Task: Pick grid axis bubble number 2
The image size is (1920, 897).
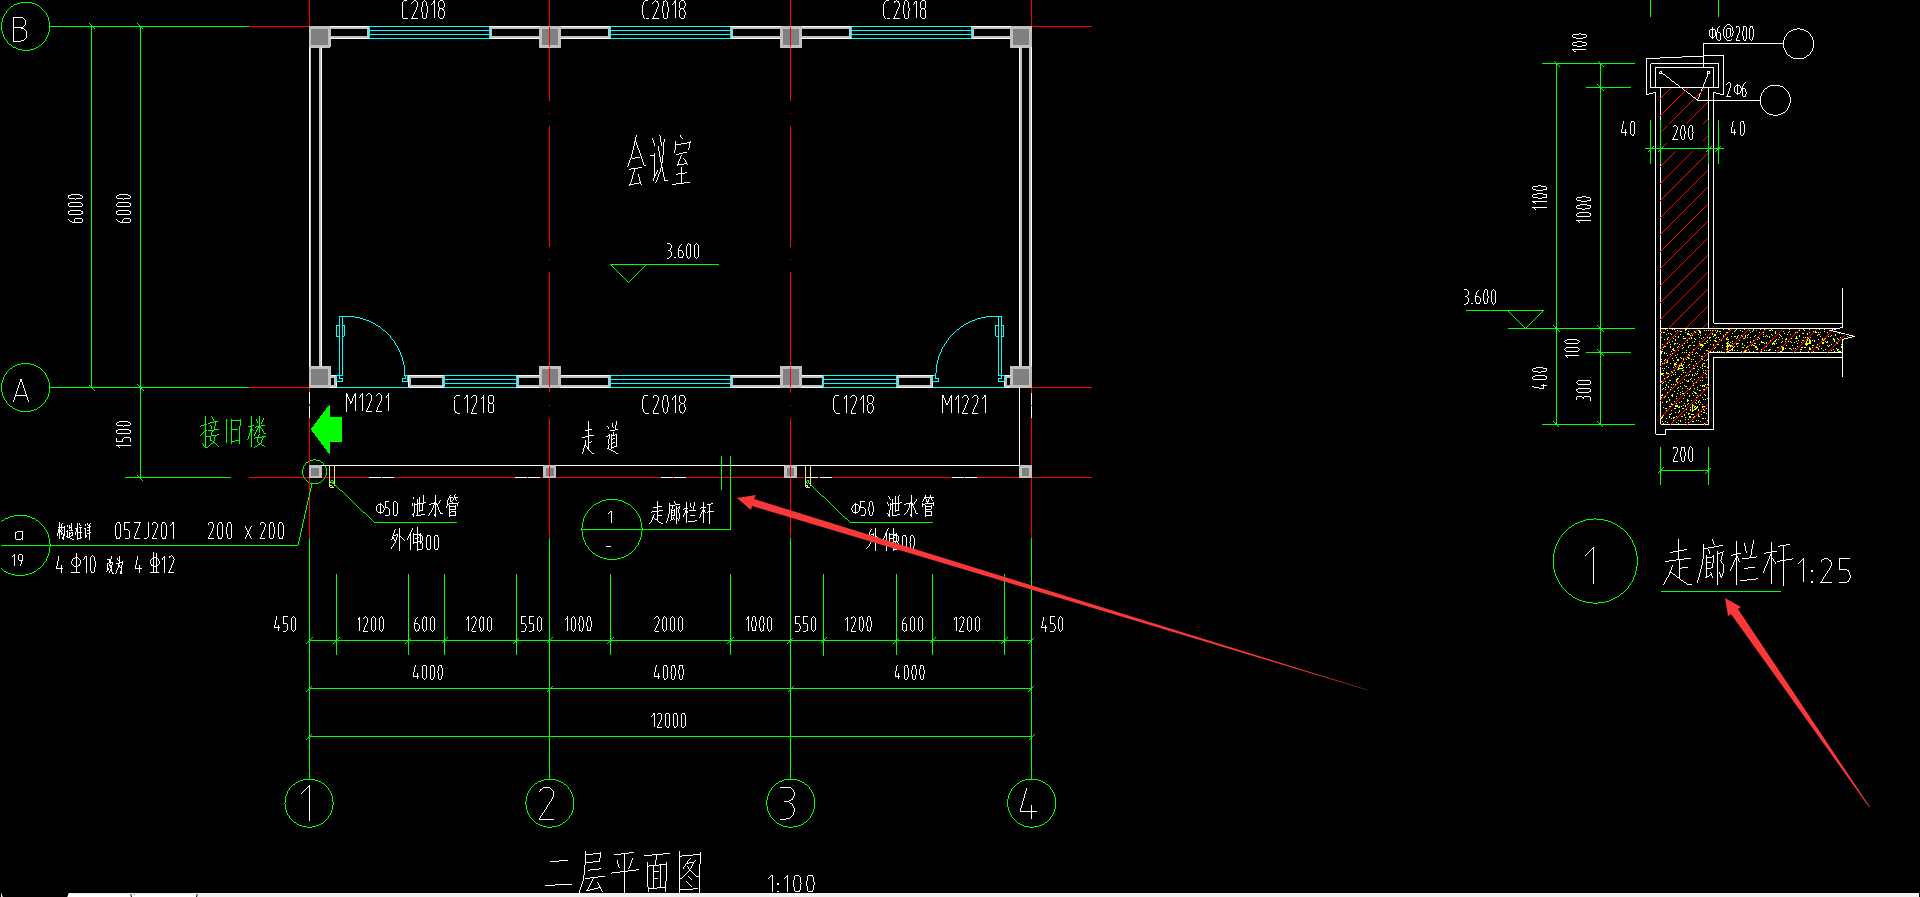Action: (x=549, y=803)
